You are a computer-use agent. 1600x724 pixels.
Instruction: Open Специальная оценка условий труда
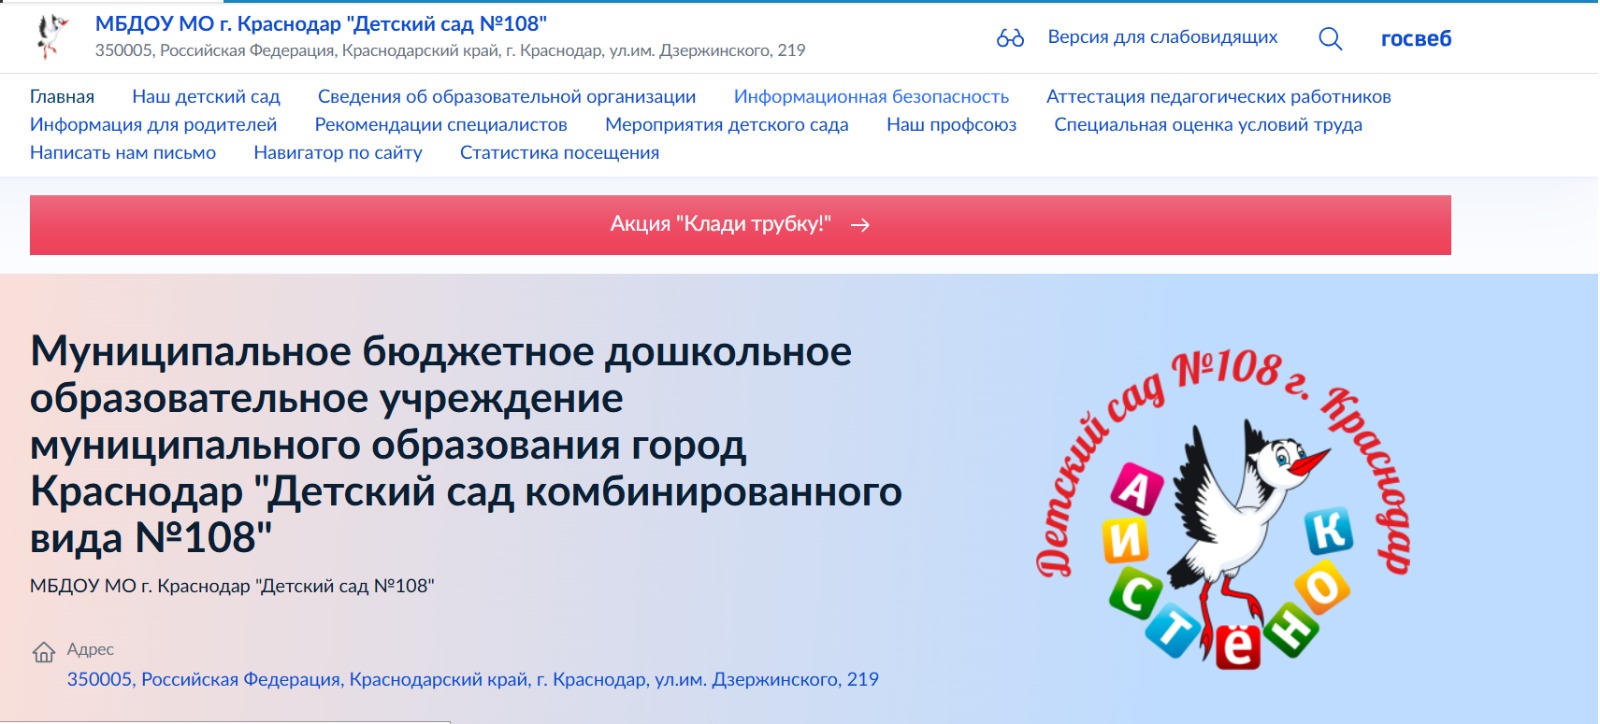point(1208,125)
